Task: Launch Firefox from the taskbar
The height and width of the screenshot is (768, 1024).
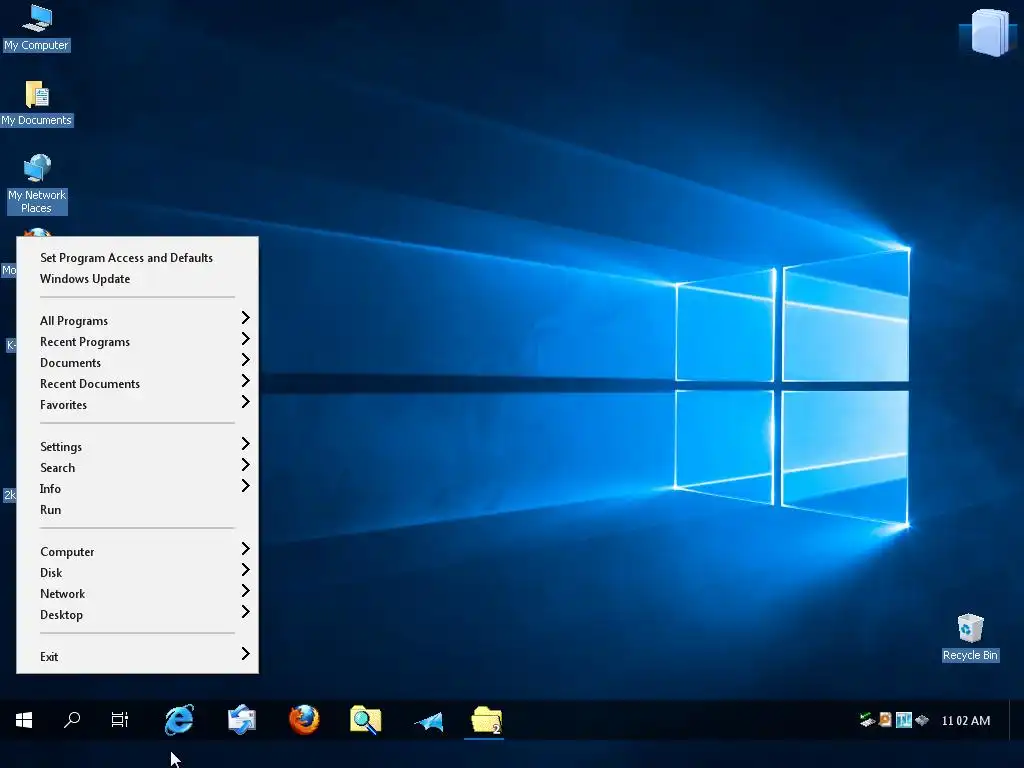Action: pyautogui.click(x=304, y=720)
